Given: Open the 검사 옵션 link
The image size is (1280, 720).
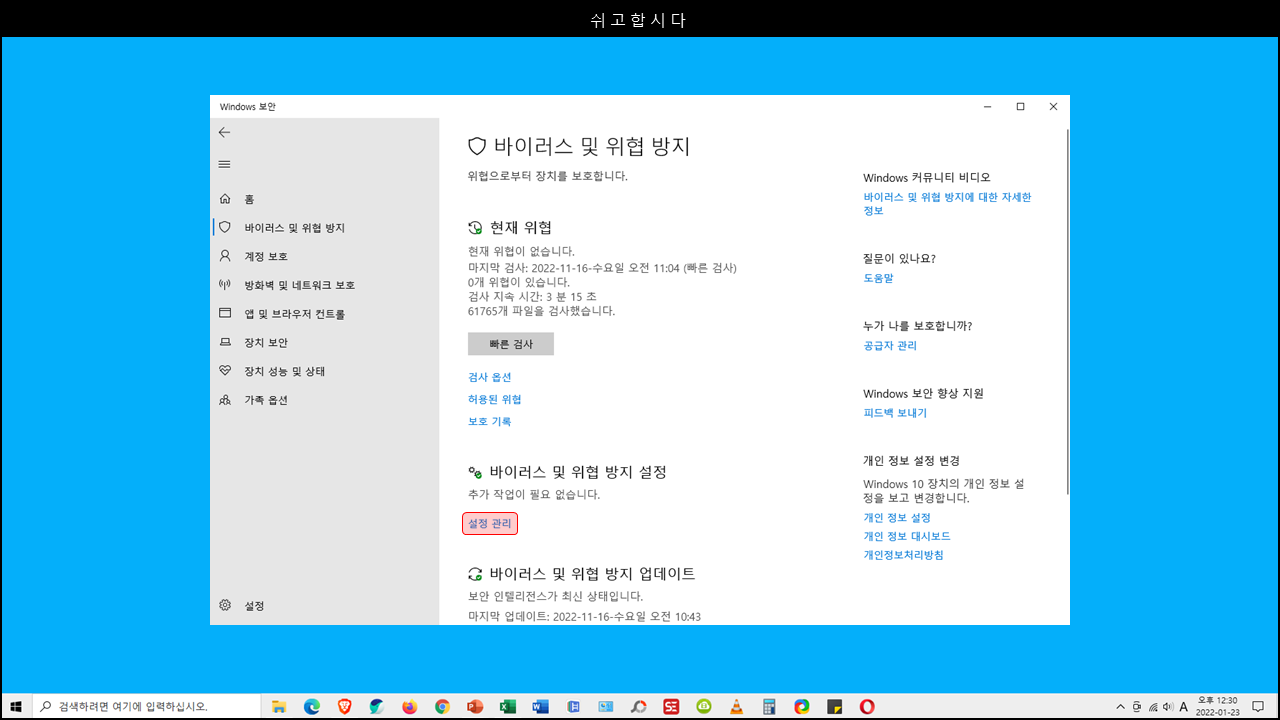Looking at the screenshot, I should pos(490,377).
